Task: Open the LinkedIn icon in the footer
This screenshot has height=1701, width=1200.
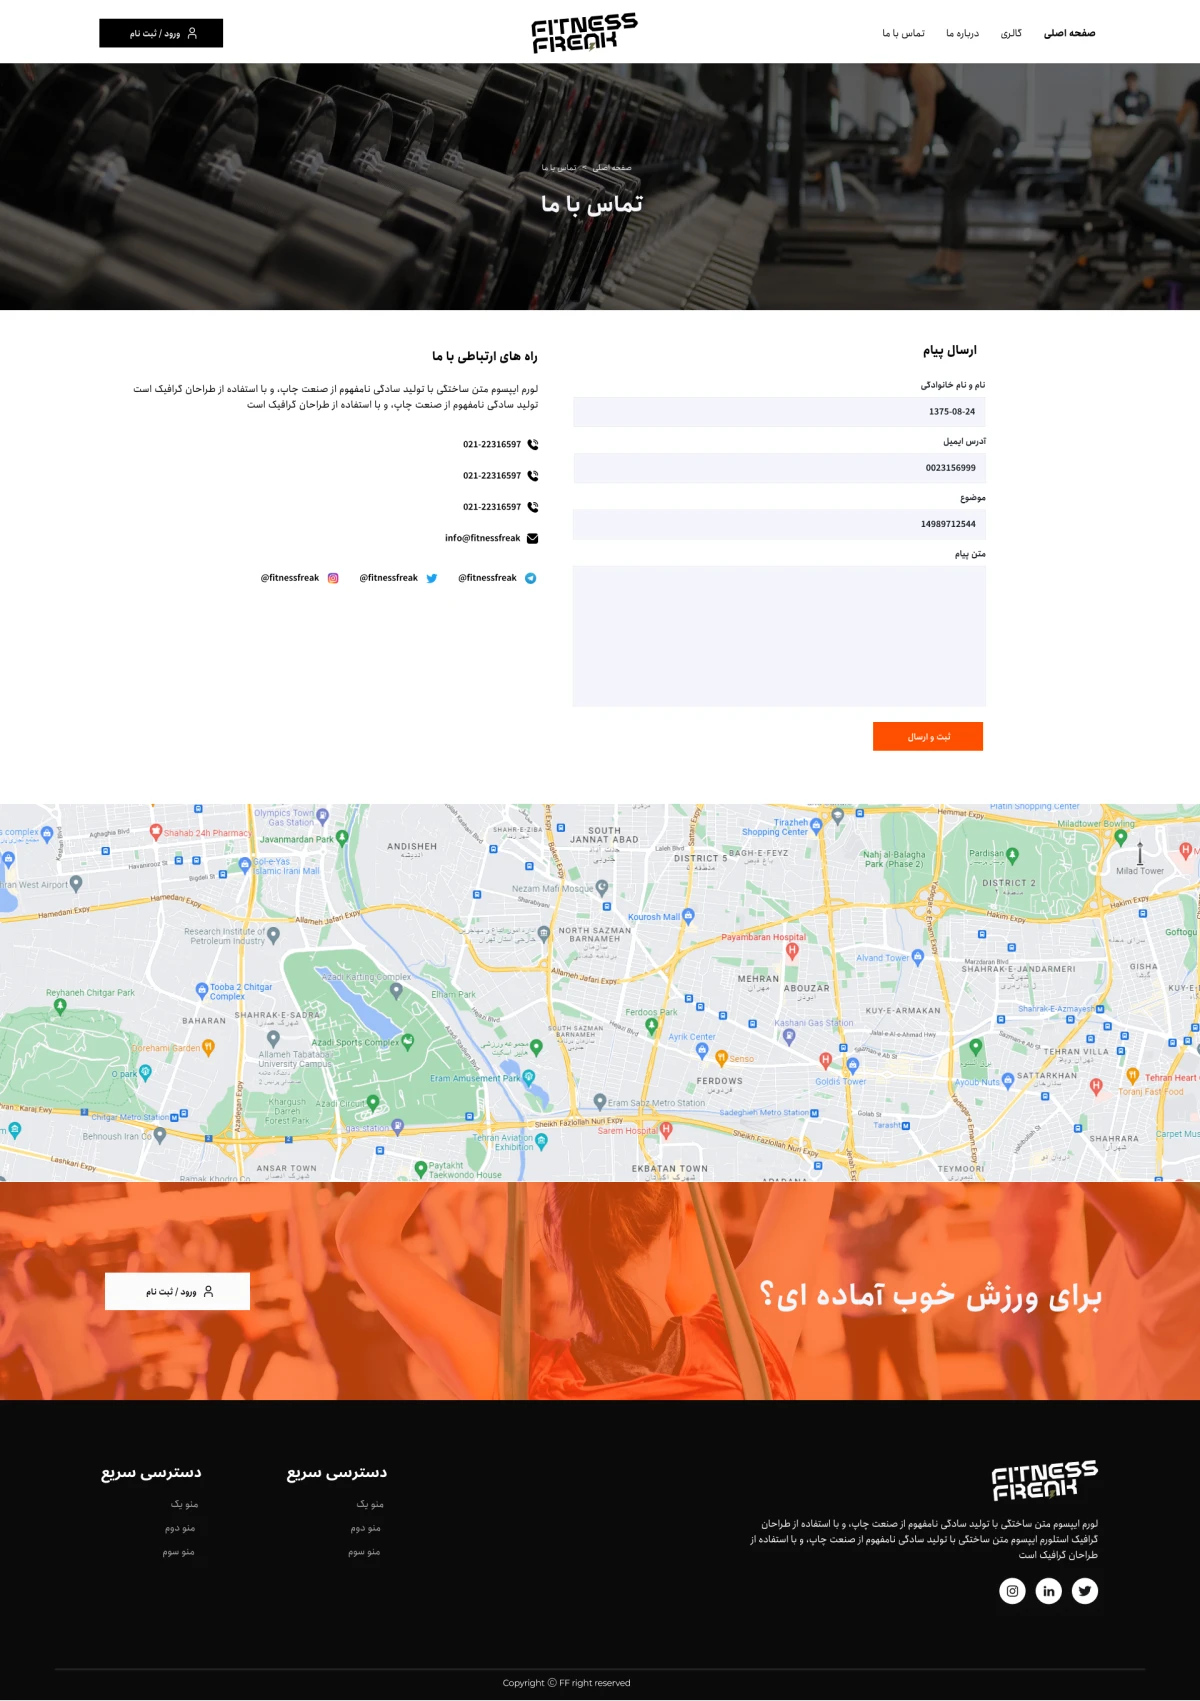Action: [x=1048, y=1591]
